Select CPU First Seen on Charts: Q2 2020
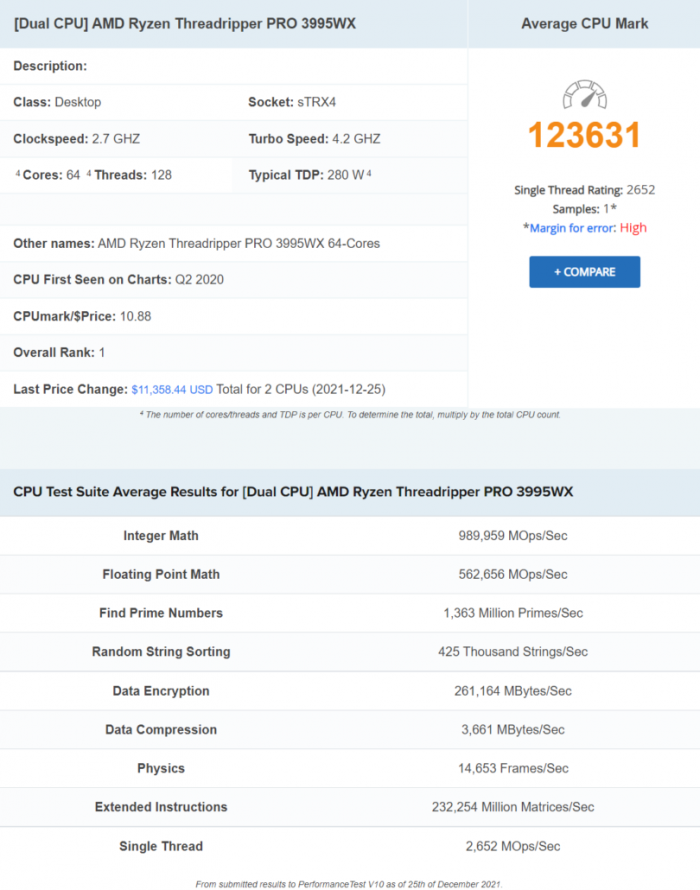Screen dimensions: 700x890 [x=119, y=280]
